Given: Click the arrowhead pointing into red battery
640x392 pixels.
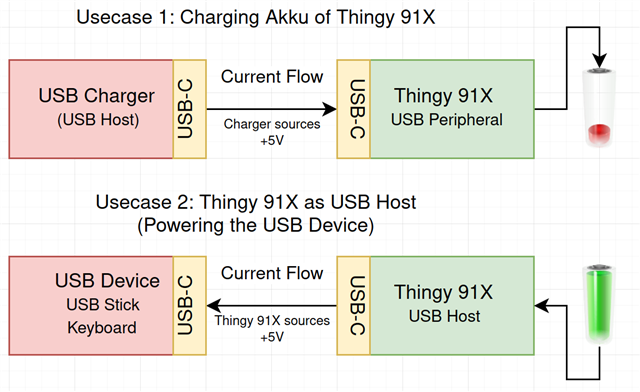Looking at the screenshot, I should coord(599,60).
